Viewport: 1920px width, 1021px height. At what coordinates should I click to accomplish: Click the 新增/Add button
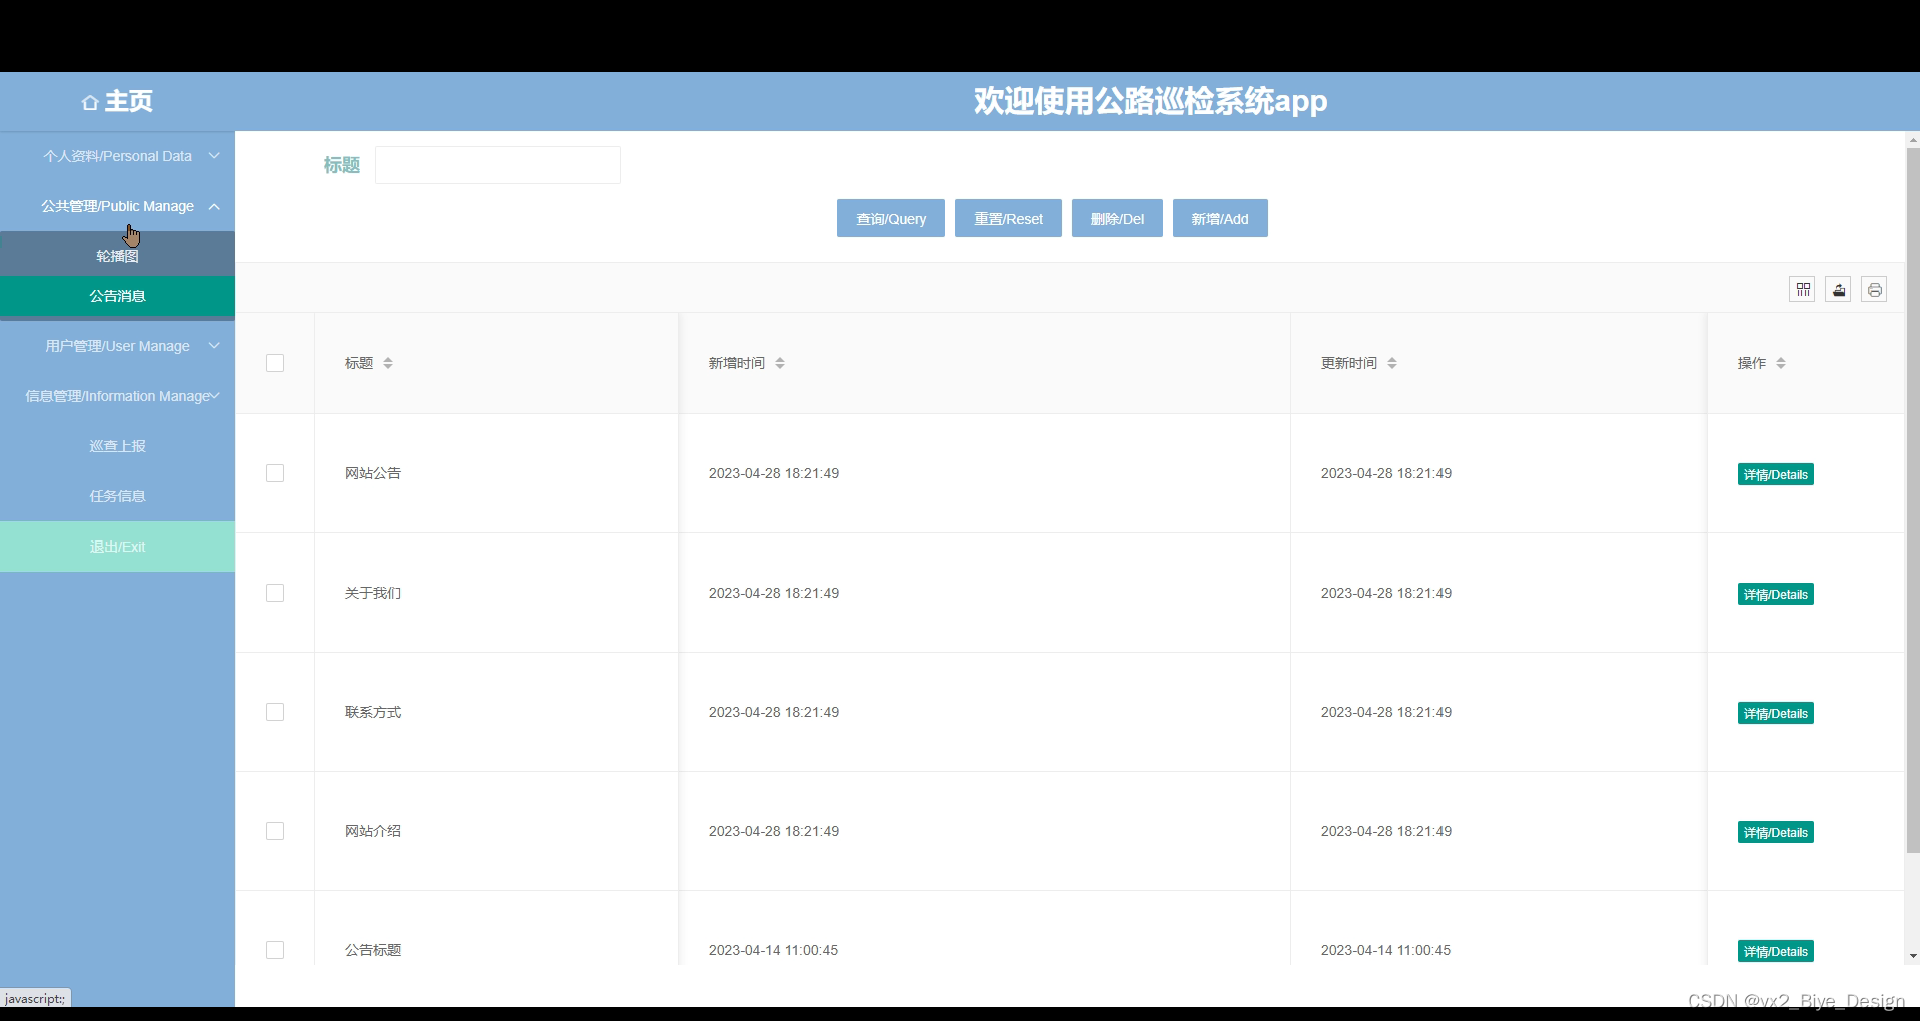point(1220,218)
